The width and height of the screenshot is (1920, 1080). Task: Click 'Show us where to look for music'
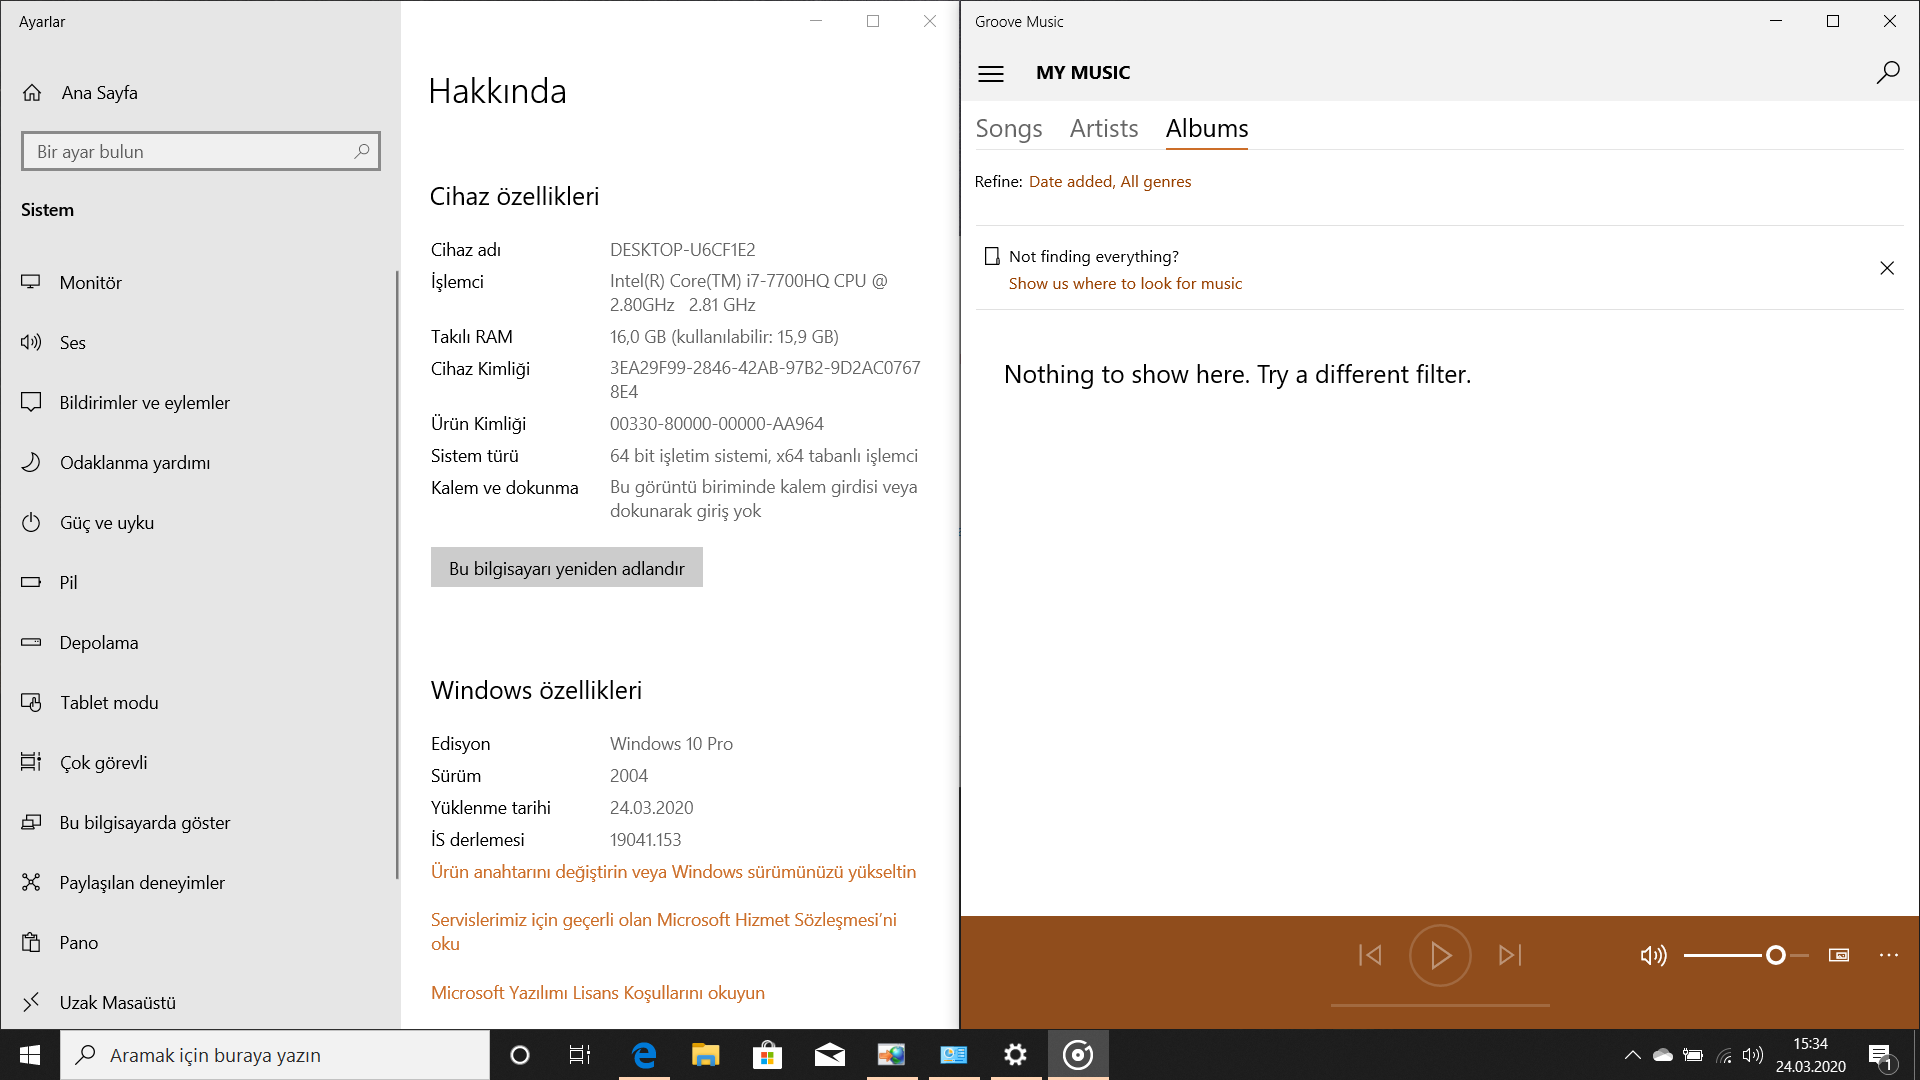pyautogui.click(x=1125, y=283)
